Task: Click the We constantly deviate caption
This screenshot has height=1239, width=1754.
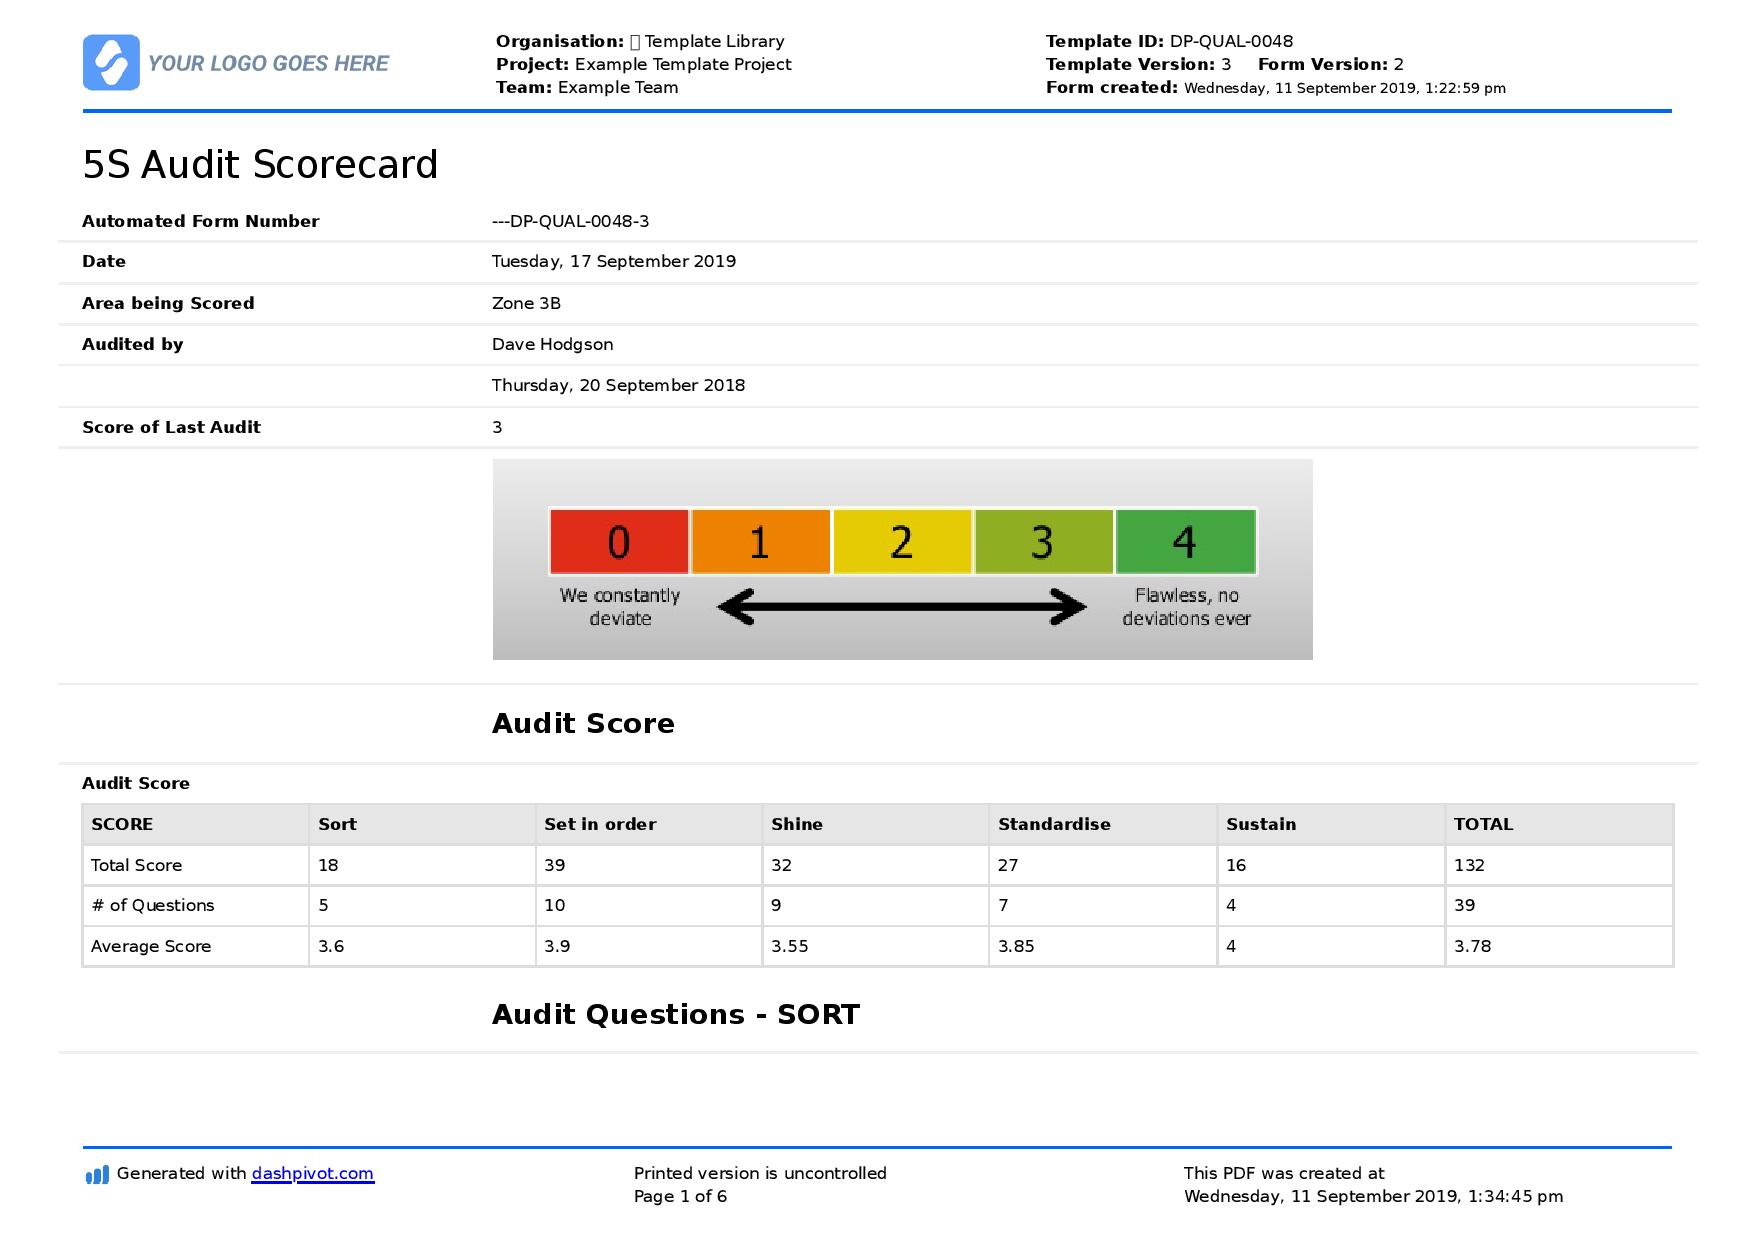Action: click(620, 607)
